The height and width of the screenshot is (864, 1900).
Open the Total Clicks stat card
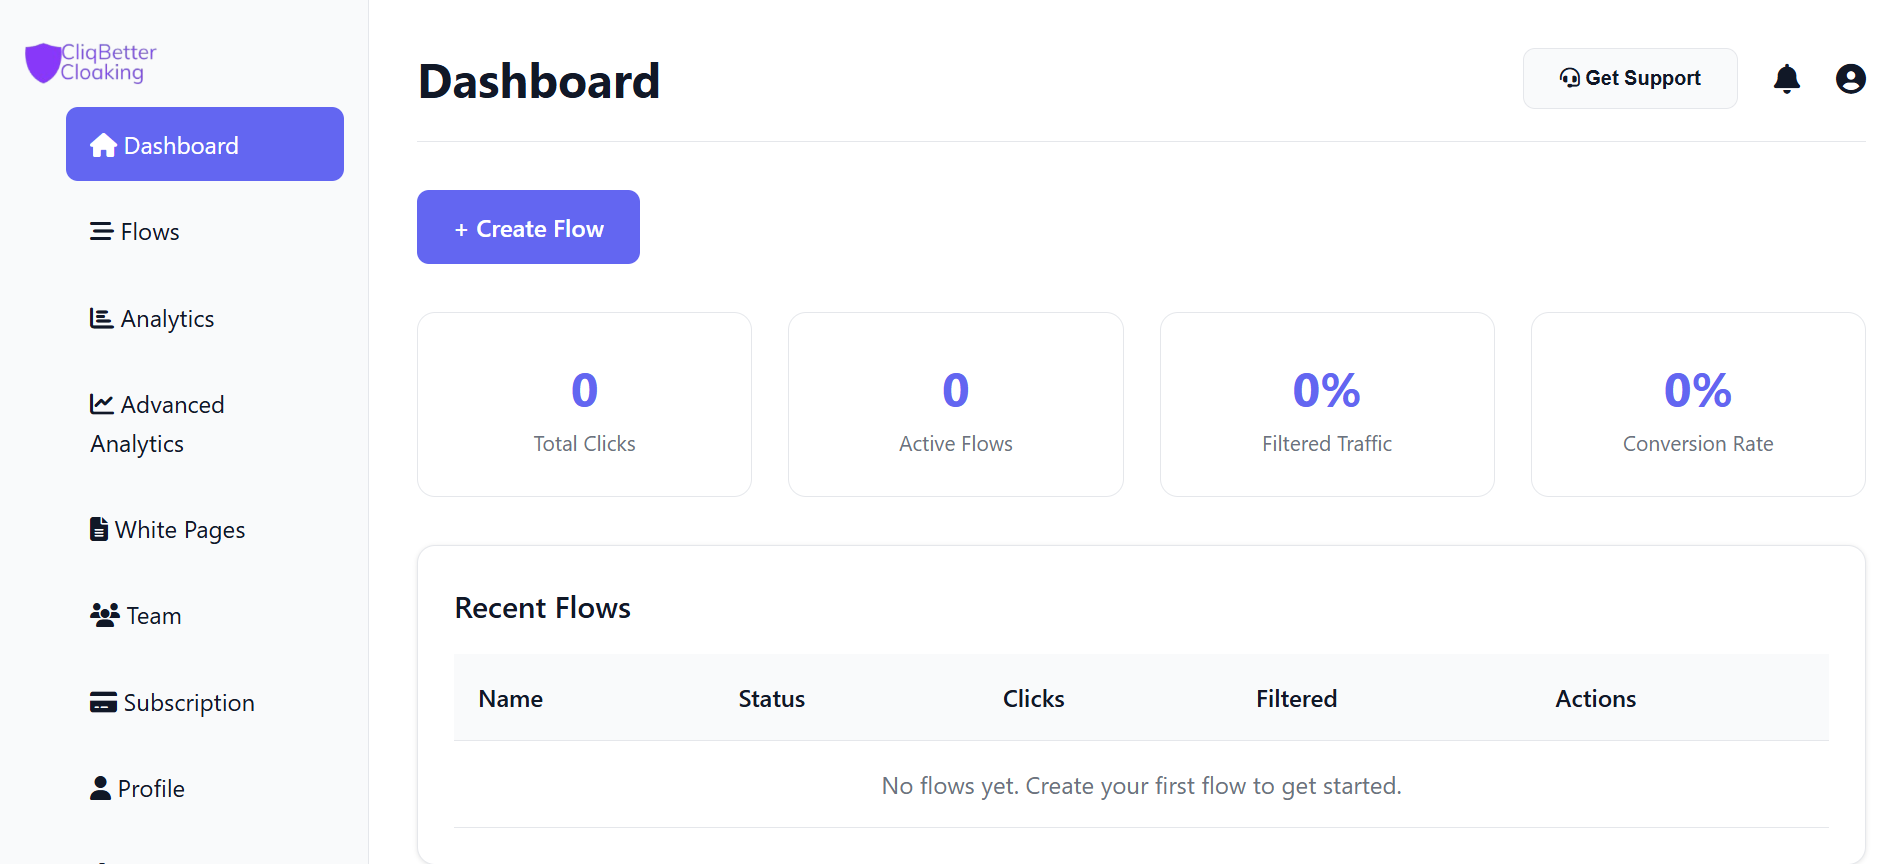(x=584, y=404)
